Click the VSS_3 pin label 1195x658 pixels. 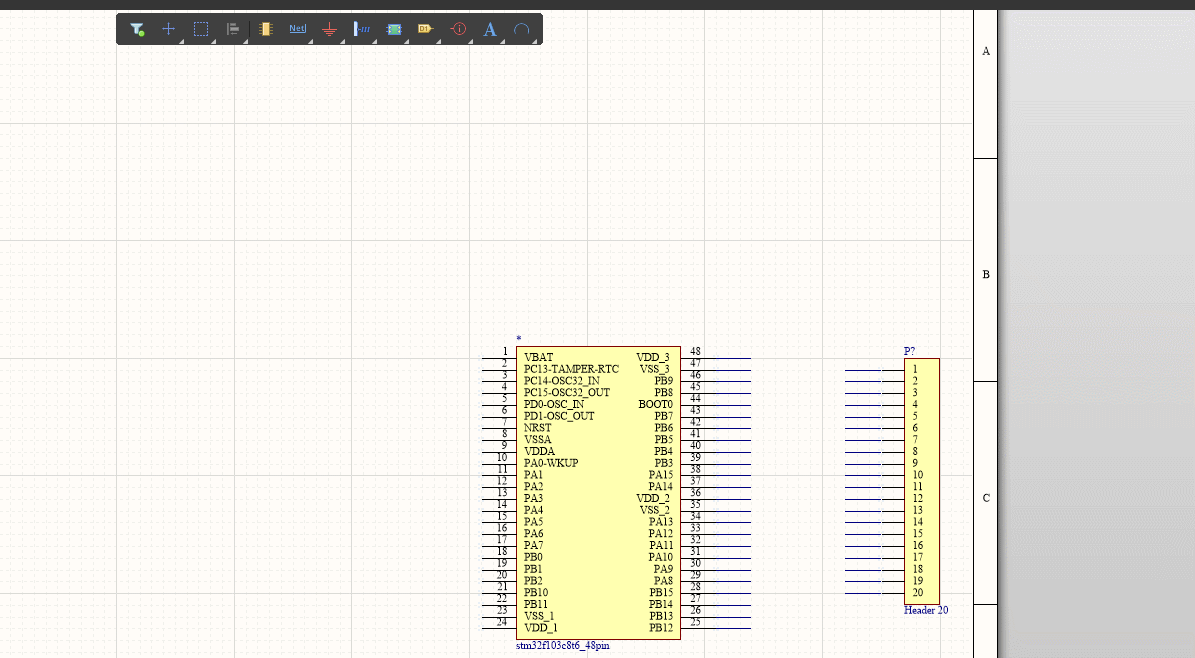655,369
